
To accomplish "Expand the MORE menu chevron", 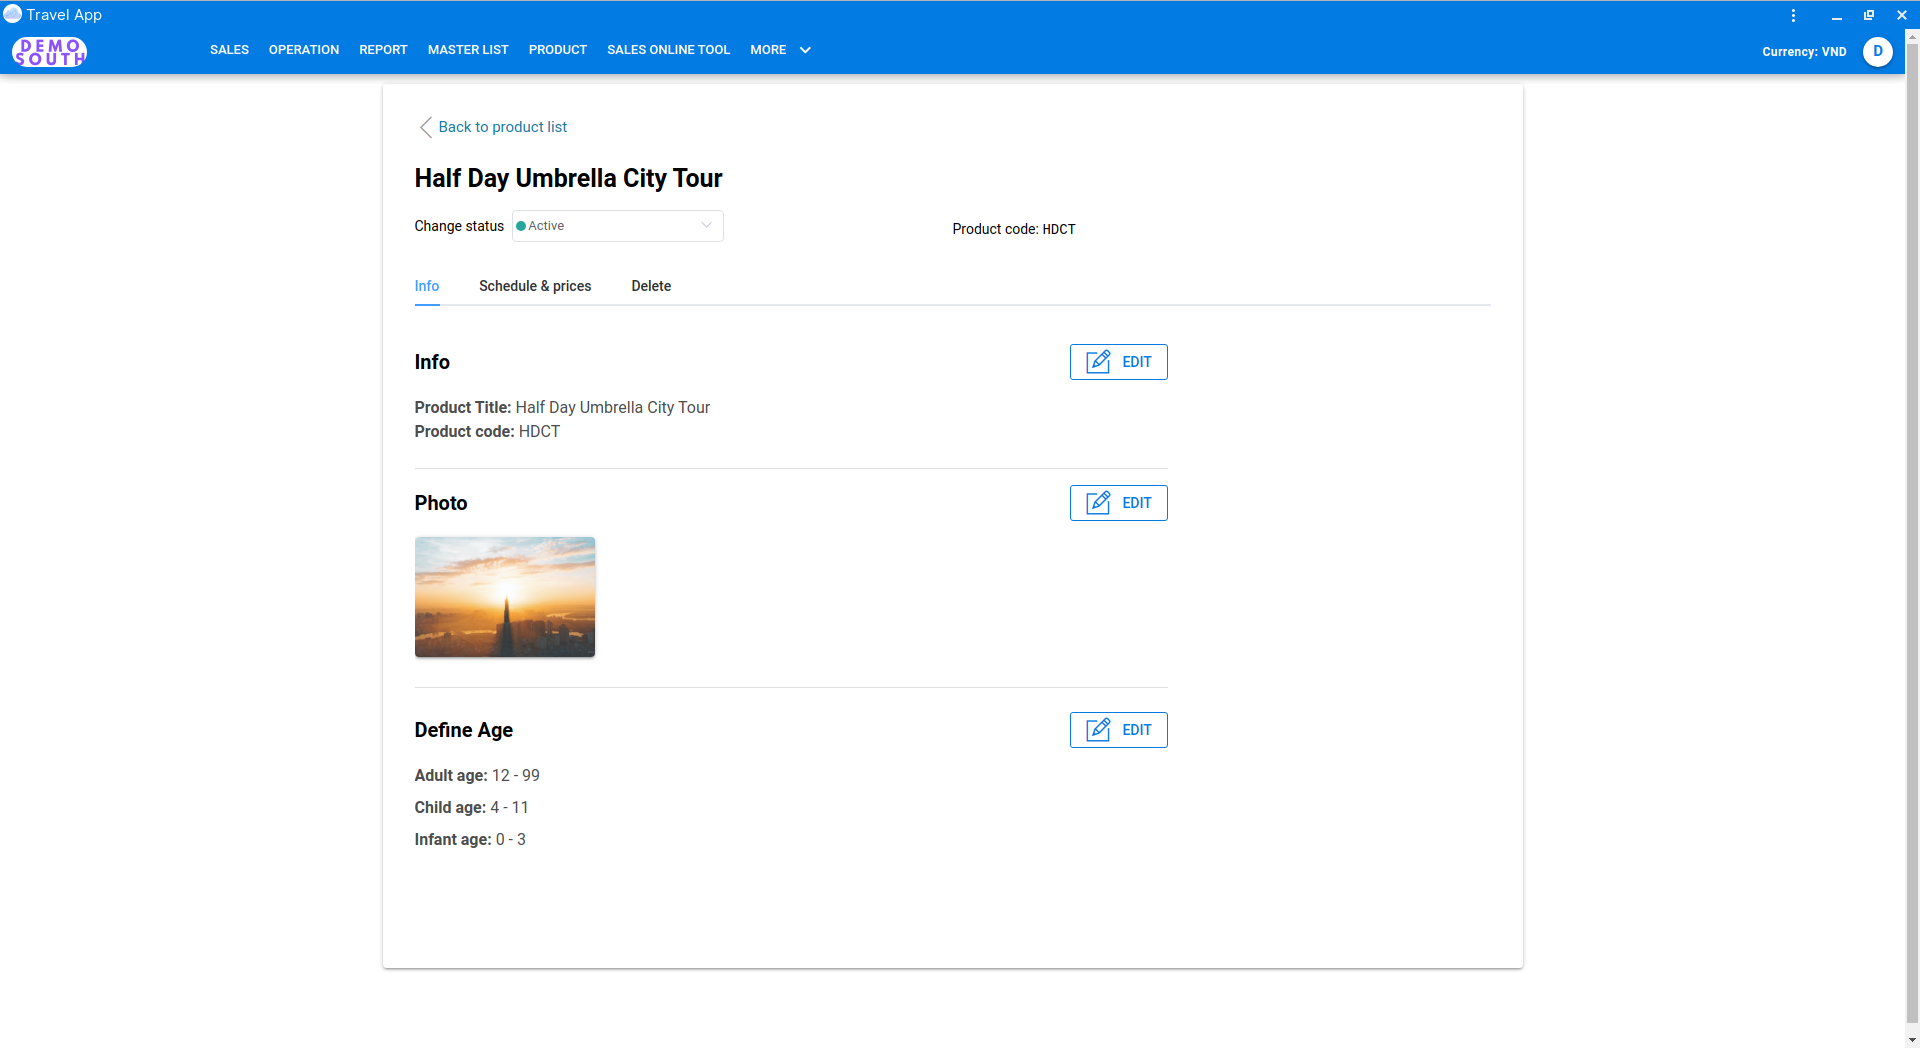I will tap(805, 50).
